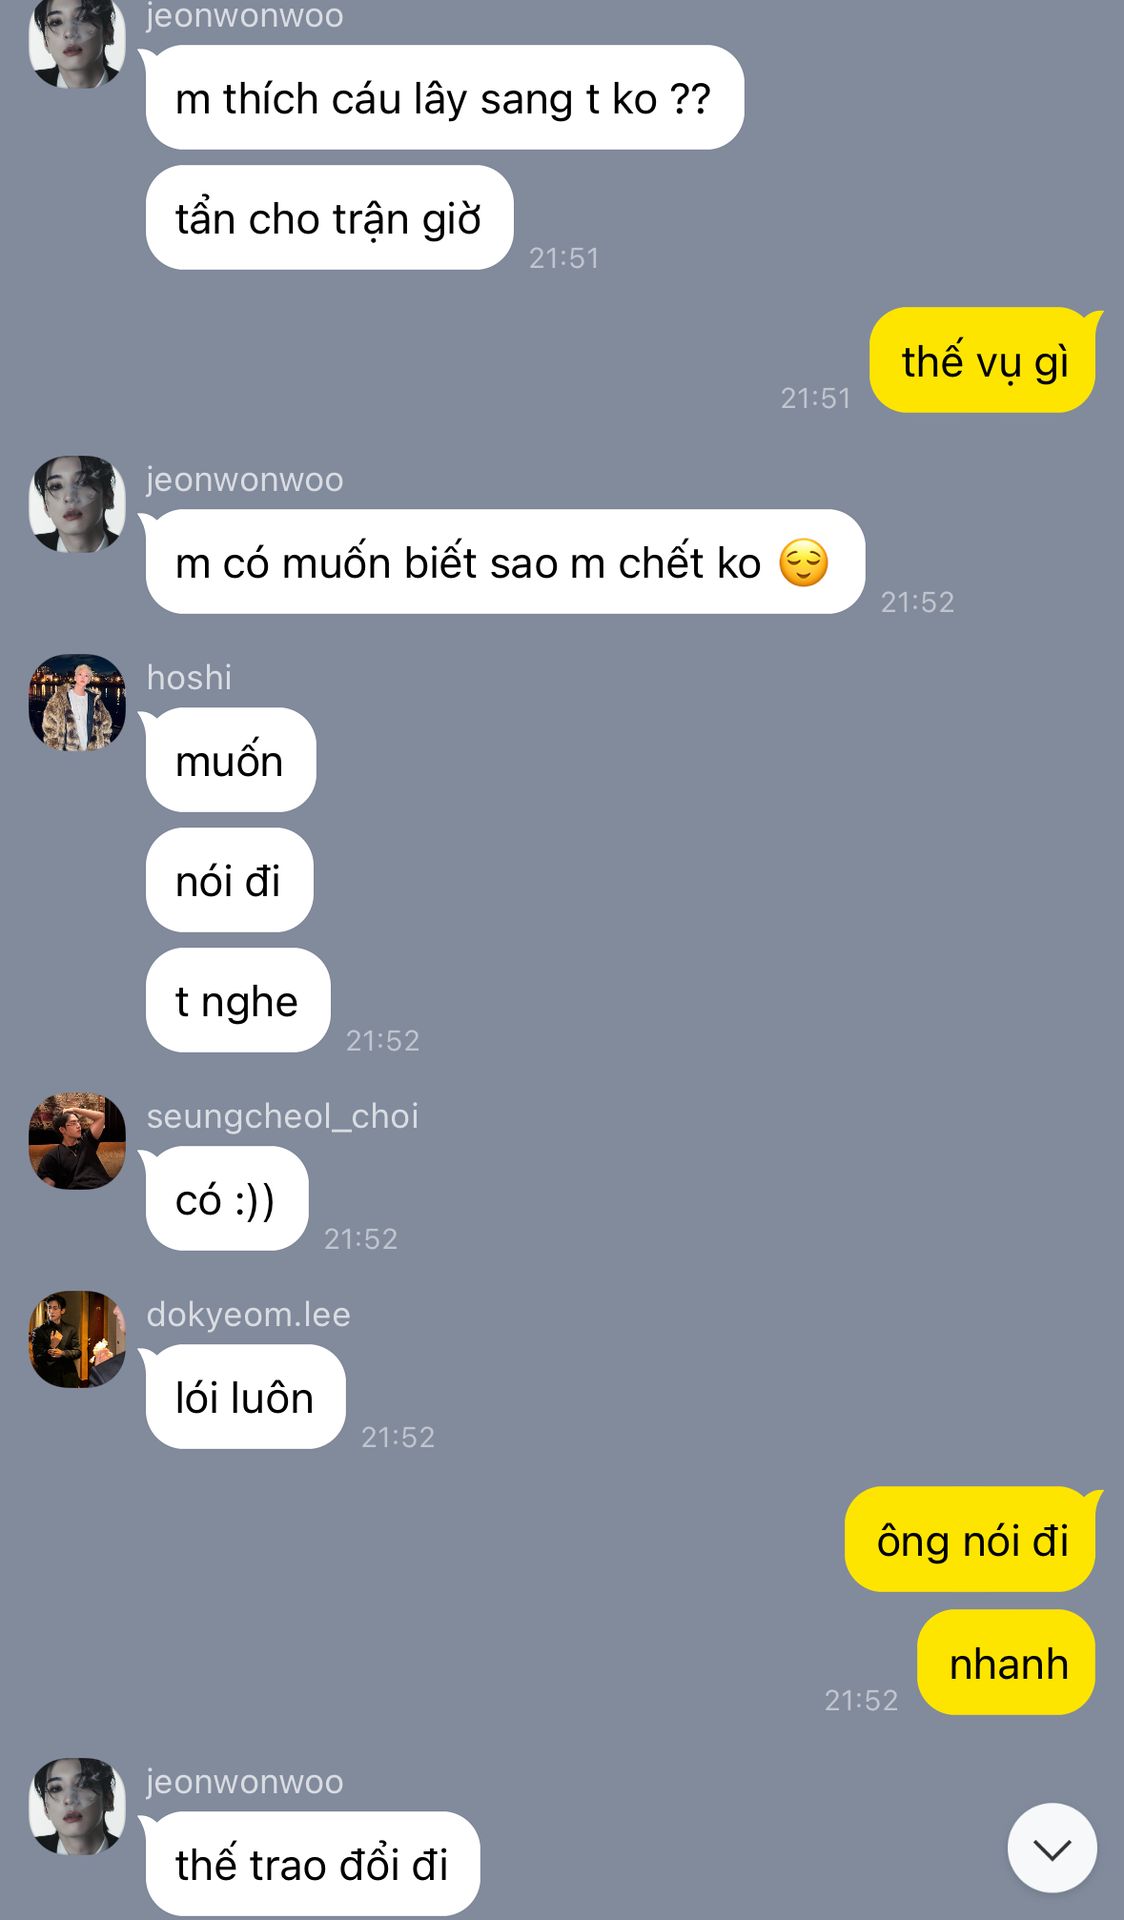Open dokyeom.lee's profile avatar
1124x1920 pixels.
point(77,1339)
